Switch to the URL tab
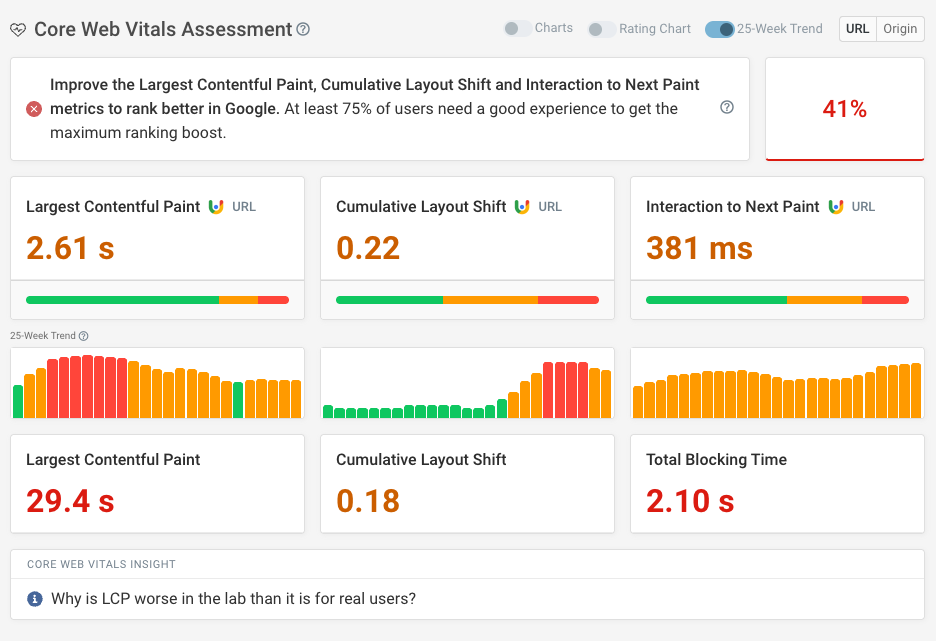Image resolution: width=936 pixels, height=641 pixels. click(857, 29)
